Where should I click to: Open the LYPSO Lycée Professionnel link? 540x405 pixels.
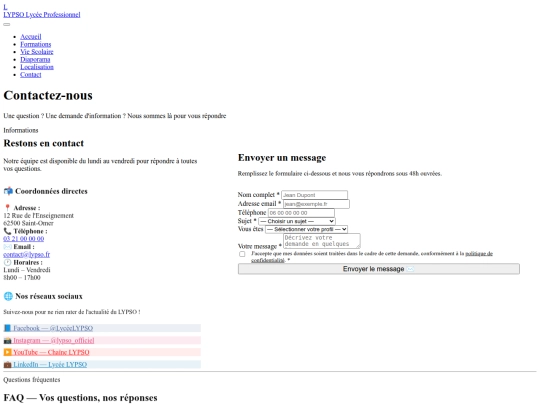(42, 14)
